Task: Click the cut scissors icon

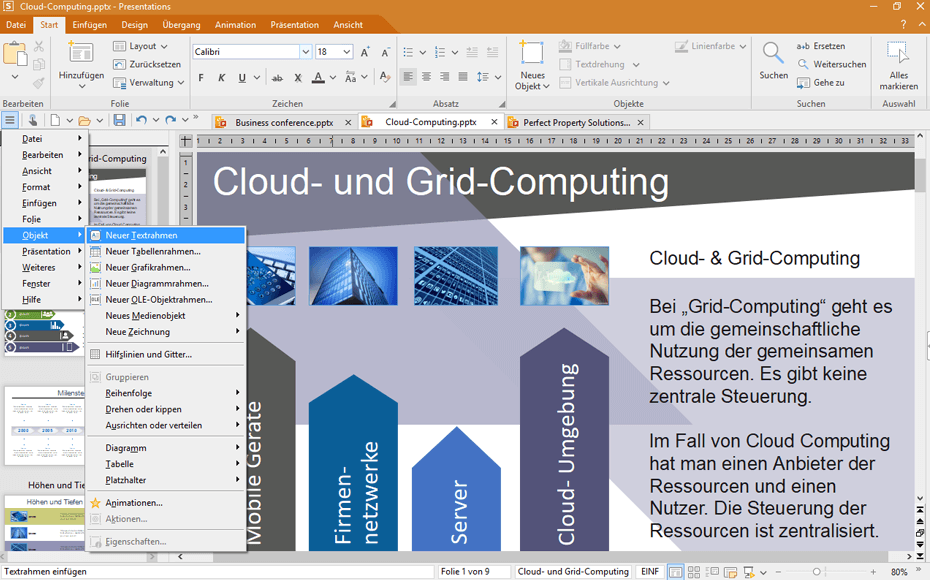Action: [39, 46]
